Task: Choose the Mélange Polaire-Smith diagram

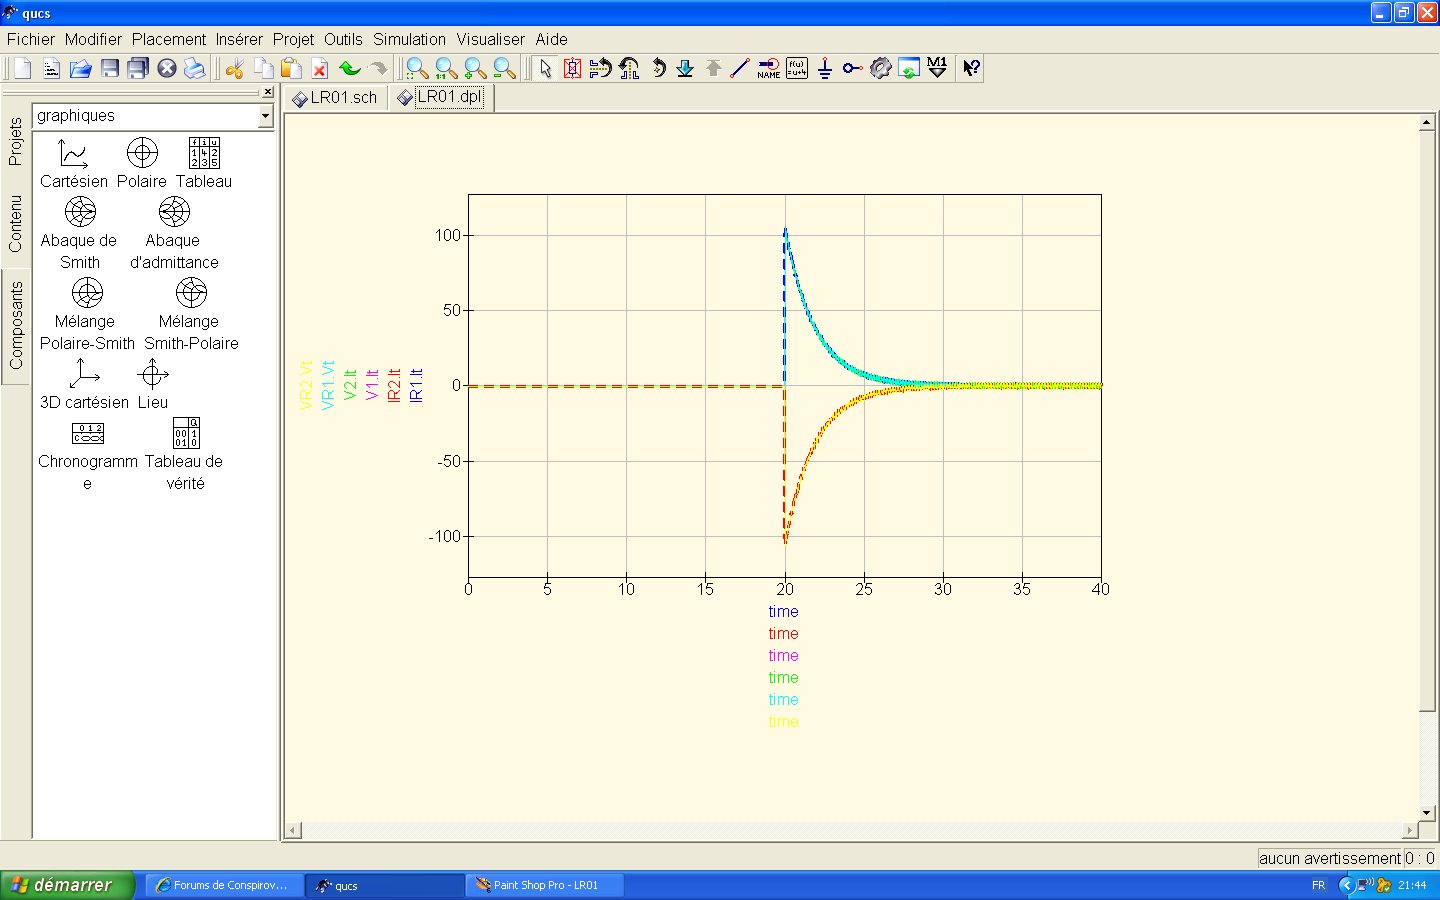Action: [87, 315]
